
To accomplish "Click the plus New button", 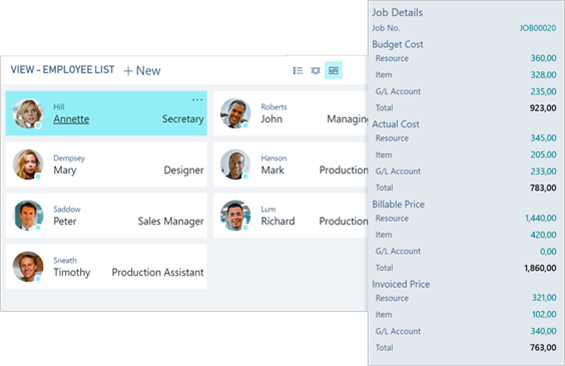I will click(x=142, y=71).
